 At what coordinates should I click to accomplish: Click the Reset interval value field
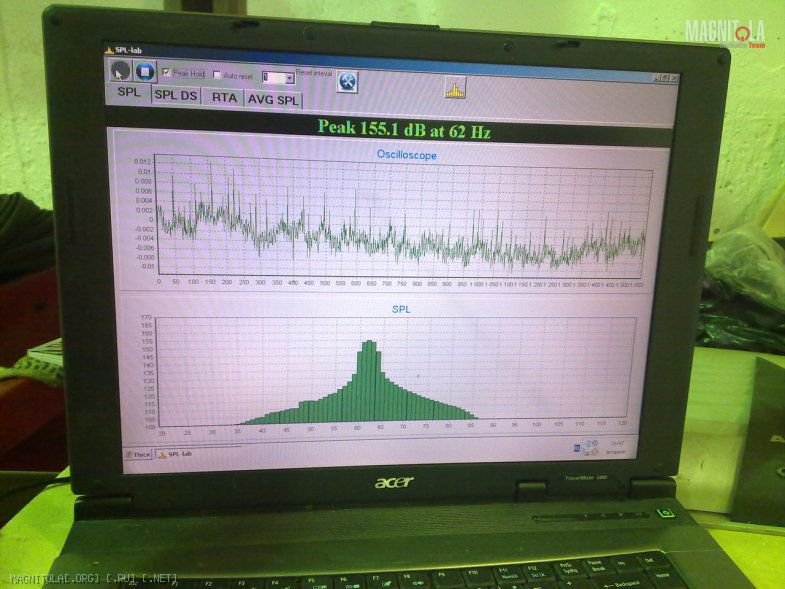click(272, 77)
